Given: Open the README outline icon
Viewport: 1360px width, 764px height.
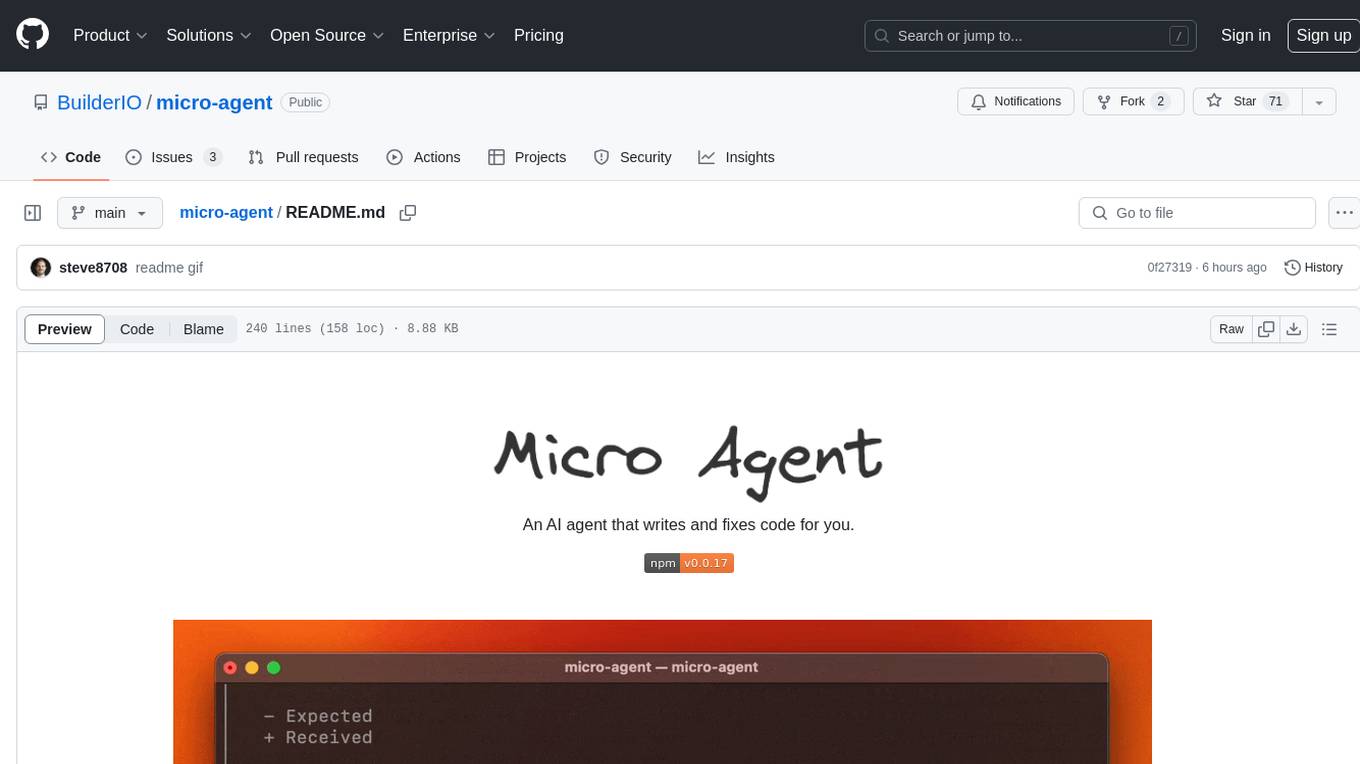Looking at the screenshot, I should pos(1329,329).
